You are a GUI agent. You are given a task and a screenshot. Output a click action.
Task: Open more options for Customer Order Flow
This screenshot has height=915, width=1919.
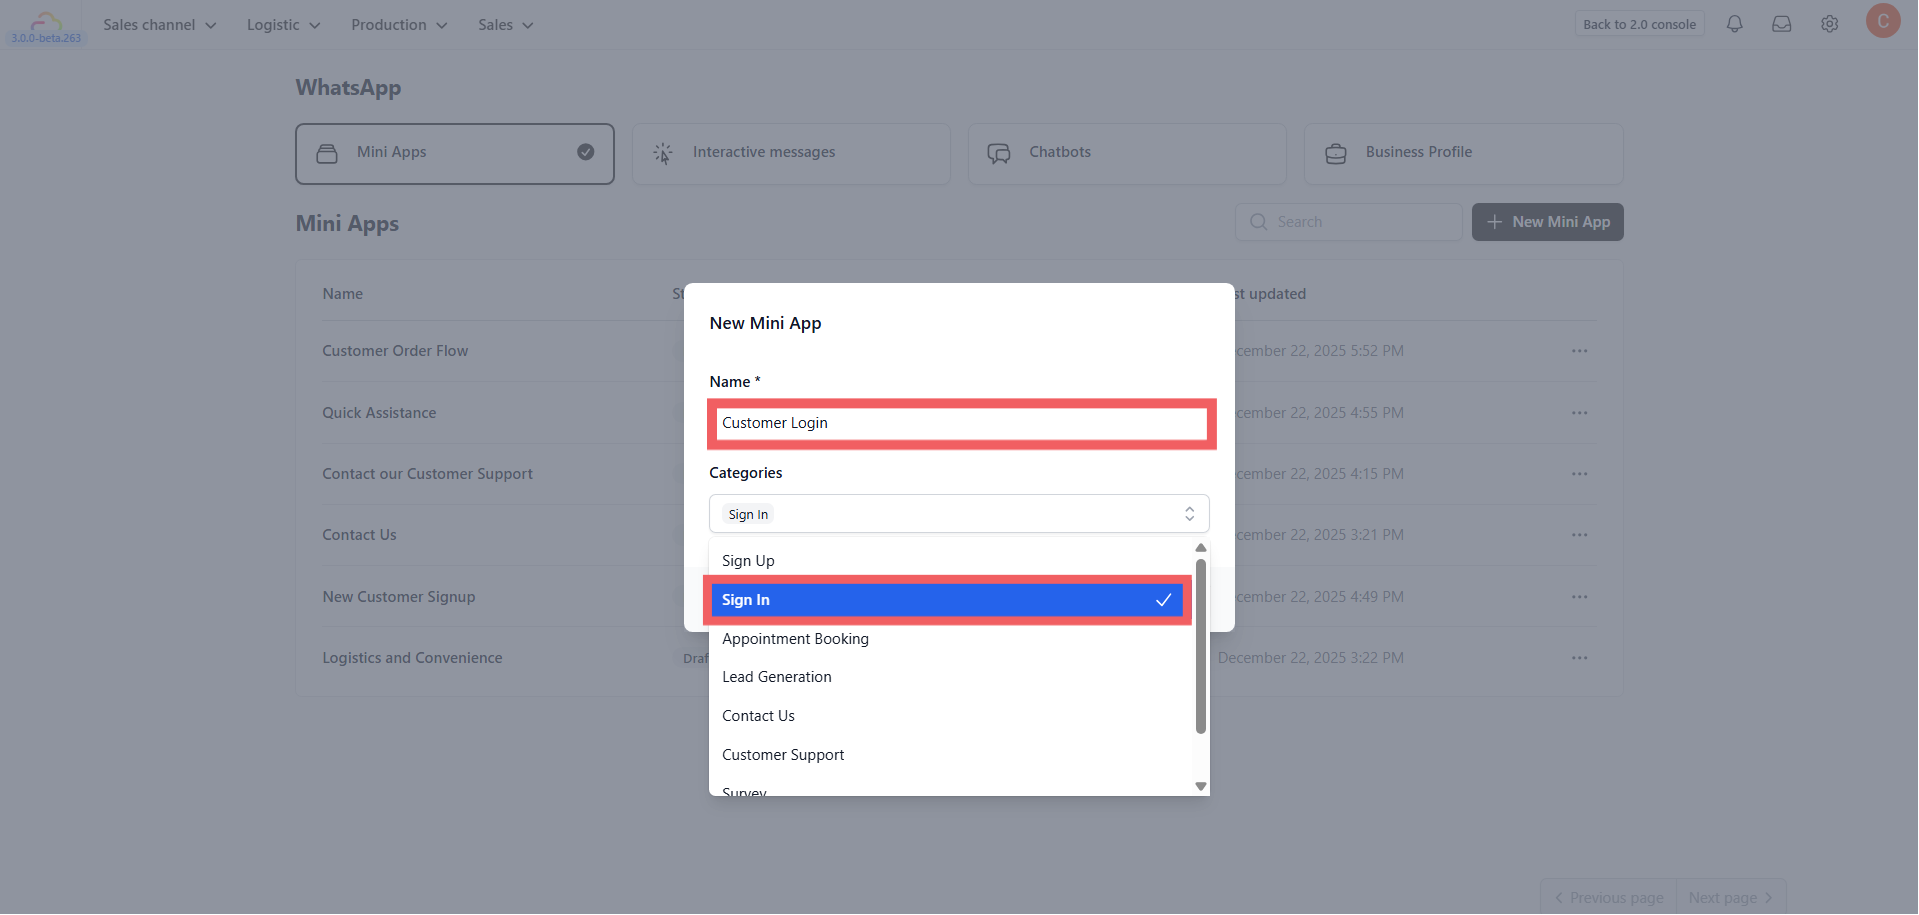pyautogui.click(x=1579, y=351)
